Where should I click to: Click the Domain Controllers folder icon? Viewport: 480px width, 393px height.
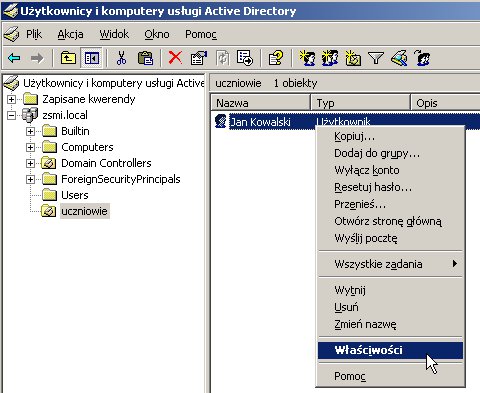(49, 163)
